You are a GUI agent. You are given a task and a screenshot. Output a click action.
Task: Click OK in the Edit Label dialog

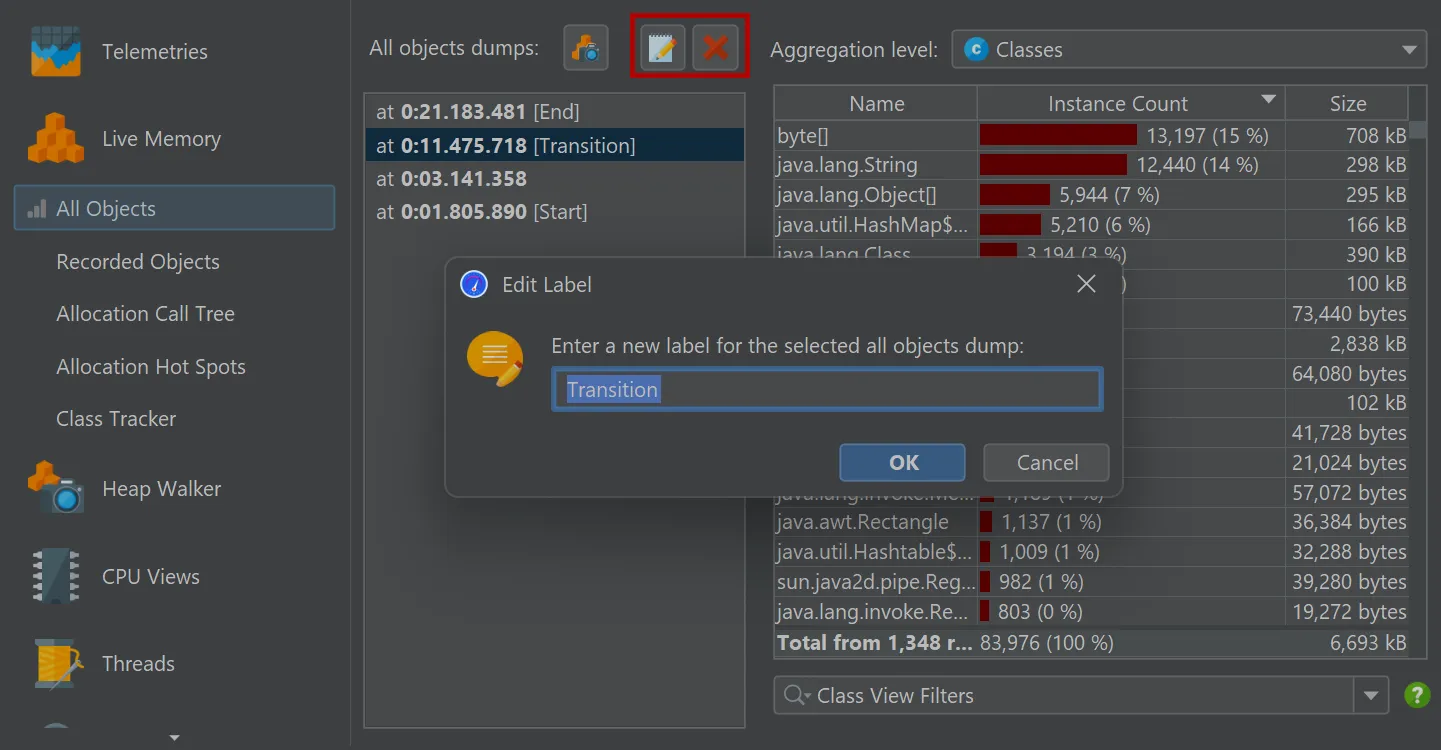(903, 462)
